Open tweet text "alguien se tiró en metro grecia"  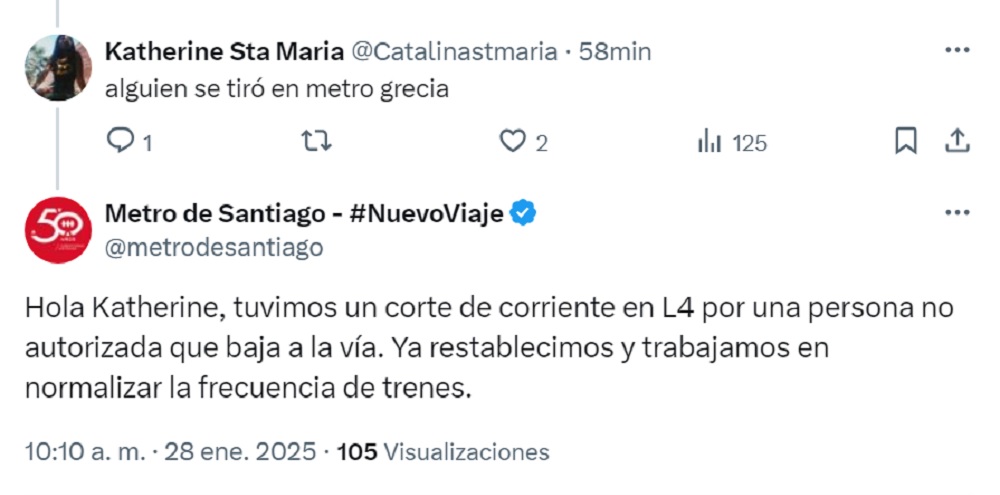276,89
